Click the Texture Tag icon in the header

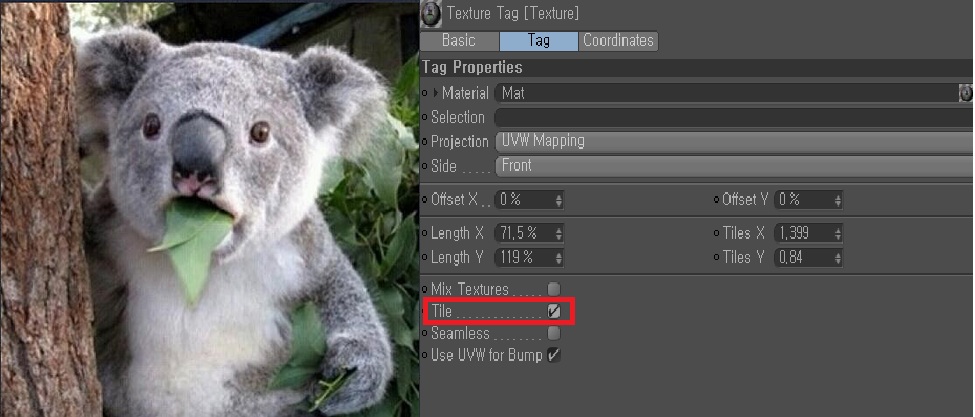[x=431, y=14]
